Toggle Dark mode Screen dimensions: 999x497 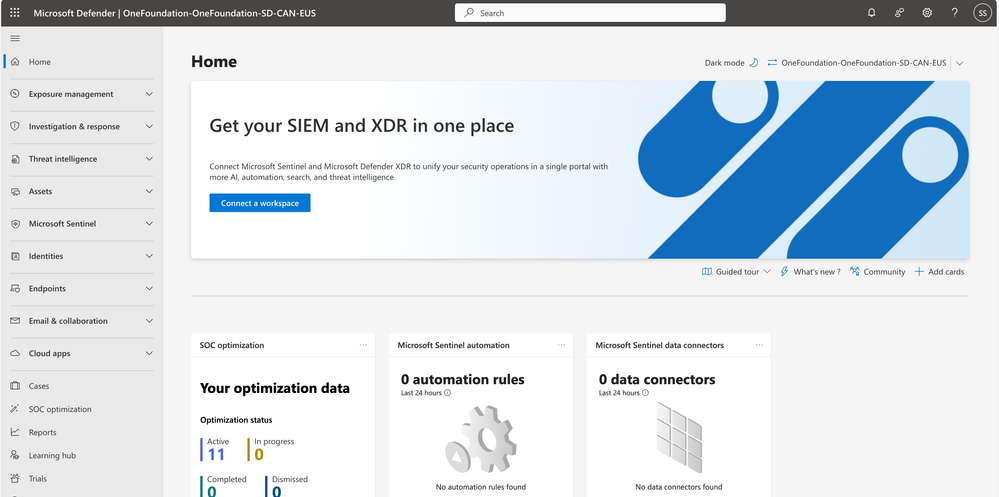731,63
